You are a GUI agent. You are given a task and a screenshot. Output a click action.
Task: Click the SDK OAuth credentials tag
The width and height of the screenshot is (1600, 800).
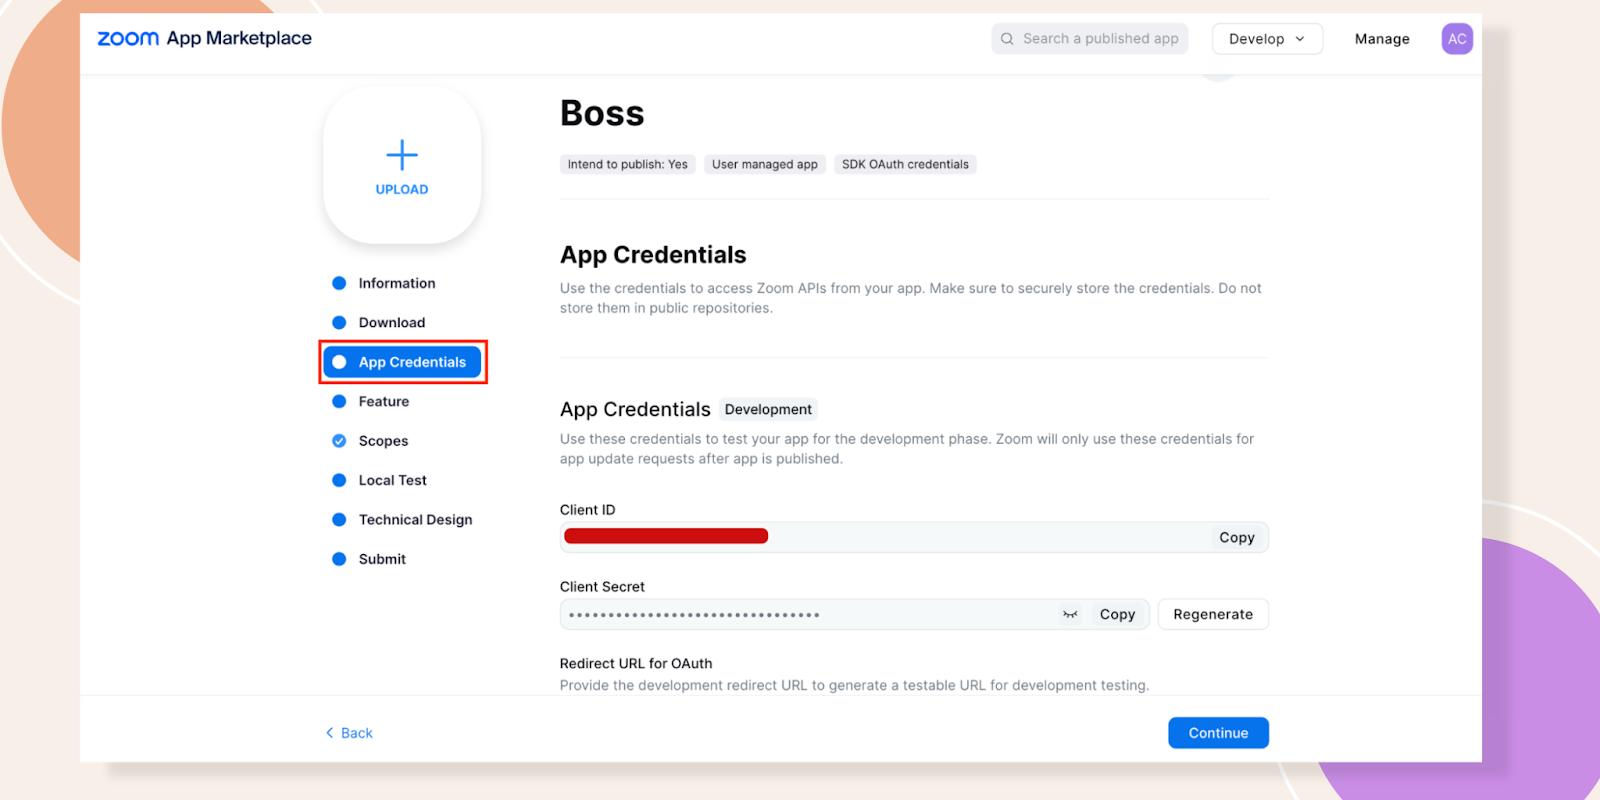tap(905, 164)
